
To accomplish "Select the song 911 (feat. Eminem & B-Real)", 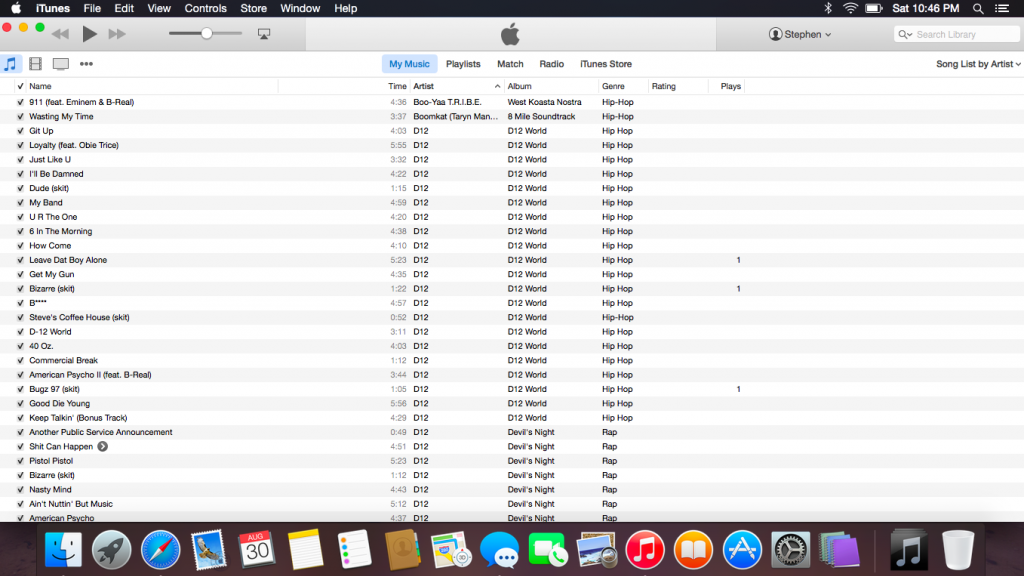I will [82, 102].
